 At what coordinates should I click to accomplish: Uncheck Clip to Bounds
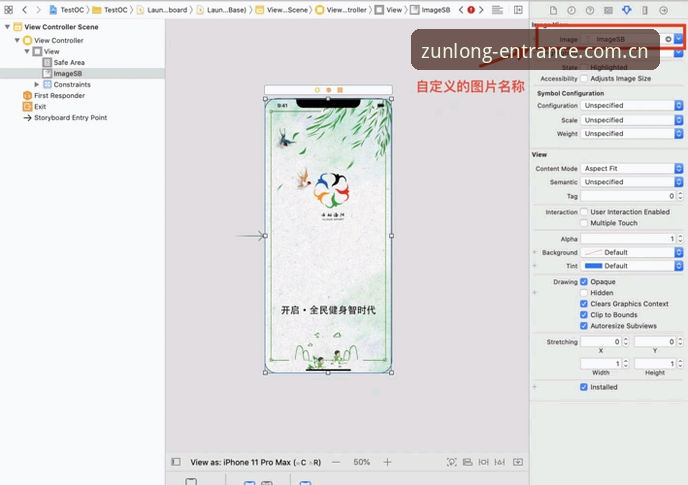(584, 315)
